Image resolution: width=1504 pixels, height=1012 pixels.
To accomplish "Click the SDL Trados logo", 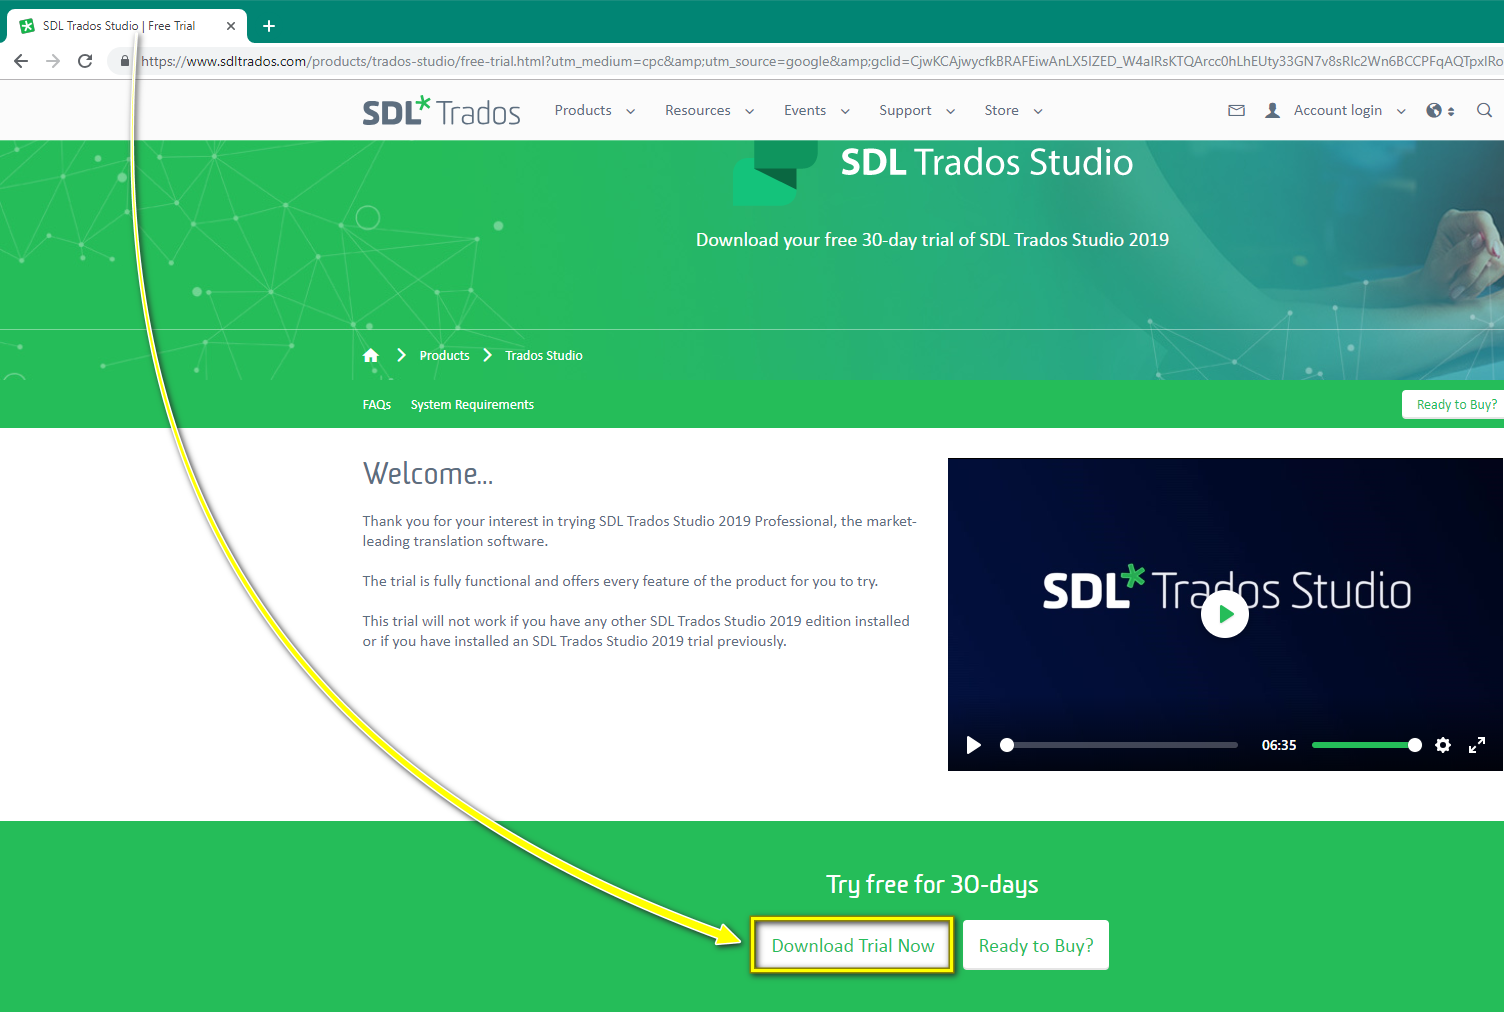I will [x=441, y=111].
